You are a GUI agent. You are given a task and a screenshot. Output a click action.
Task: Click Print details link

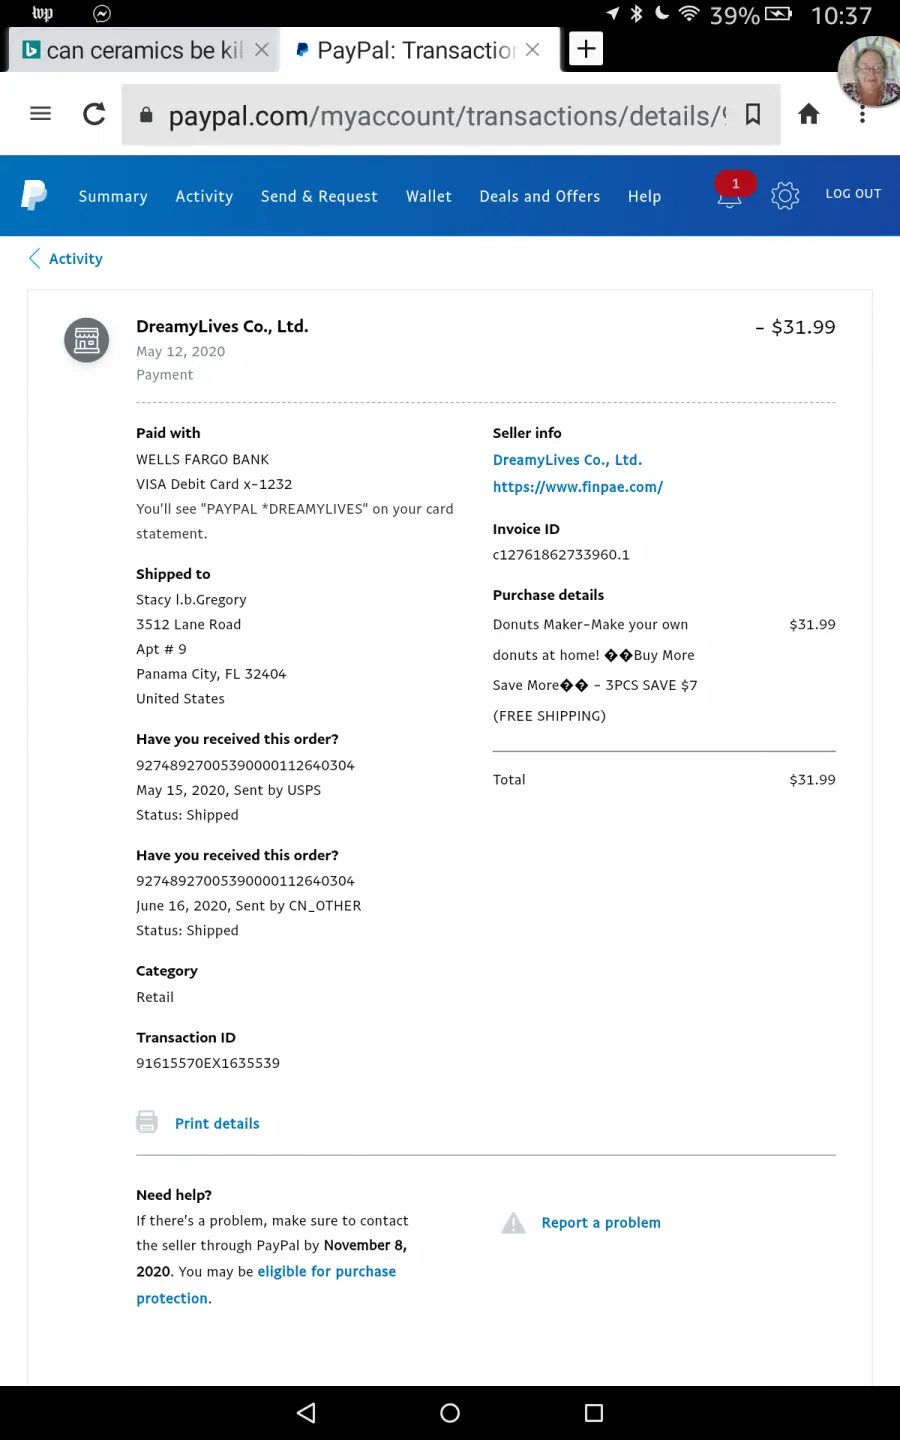pos(217,1124)
